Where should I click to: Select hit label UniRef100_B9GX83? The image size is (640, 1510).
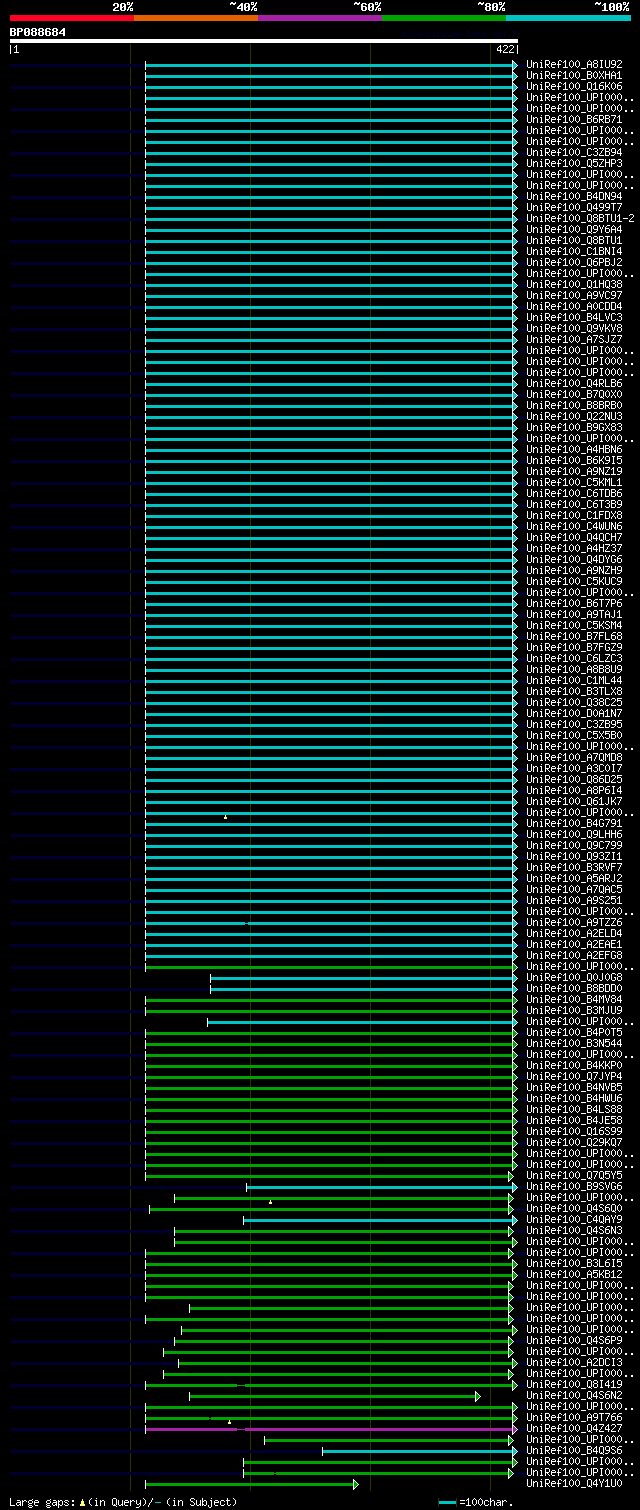[574, 428]
